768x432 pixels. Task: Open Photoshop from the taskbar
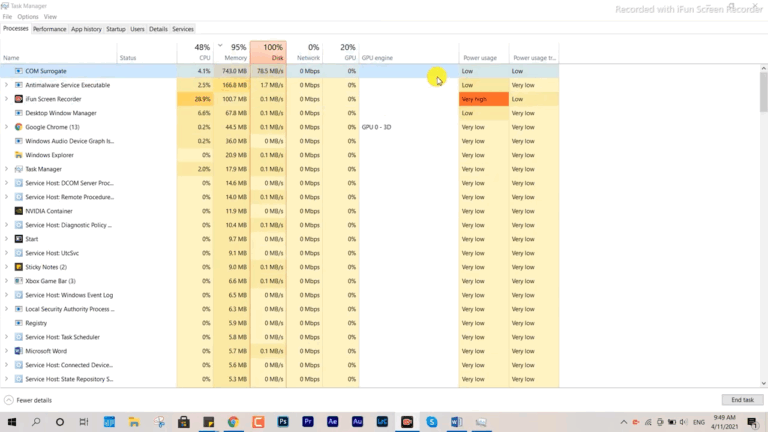pos(283,422)
